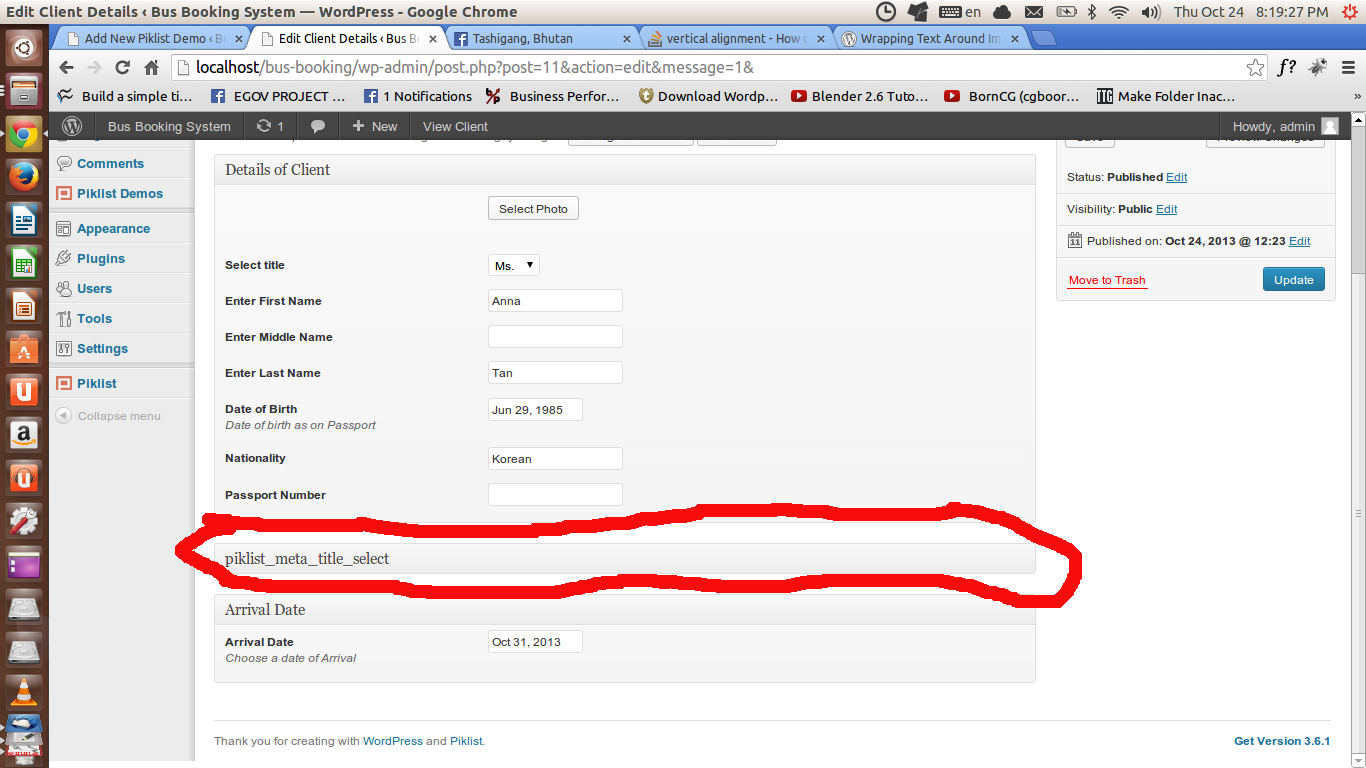Click the Chrome home icon
The width and height of the screenshot is (1366, 768).
pyautogui.click(x=152, y=68)
